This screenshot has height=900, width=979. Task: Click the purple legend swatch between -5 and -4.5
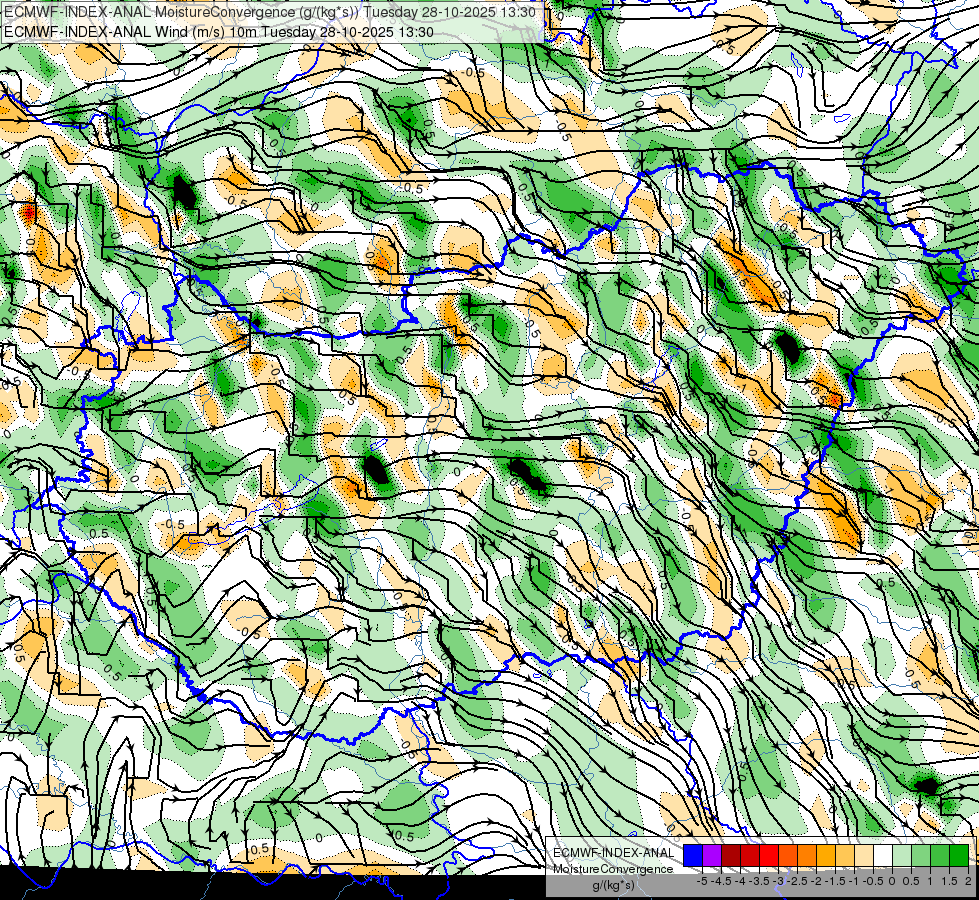712,856
